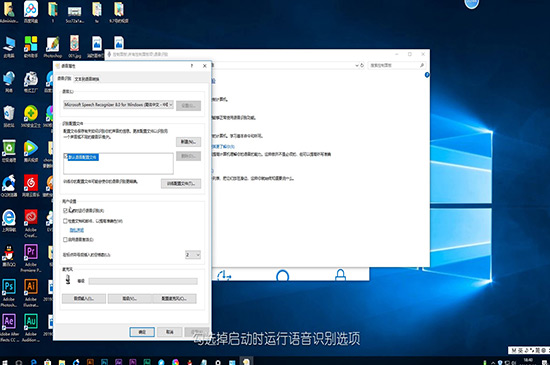The height and width of the screenshot is (365, 550).
Task: Launch the Tencent Video desktop shortcut
Action: pyautogui.click(x=31, y=151)
